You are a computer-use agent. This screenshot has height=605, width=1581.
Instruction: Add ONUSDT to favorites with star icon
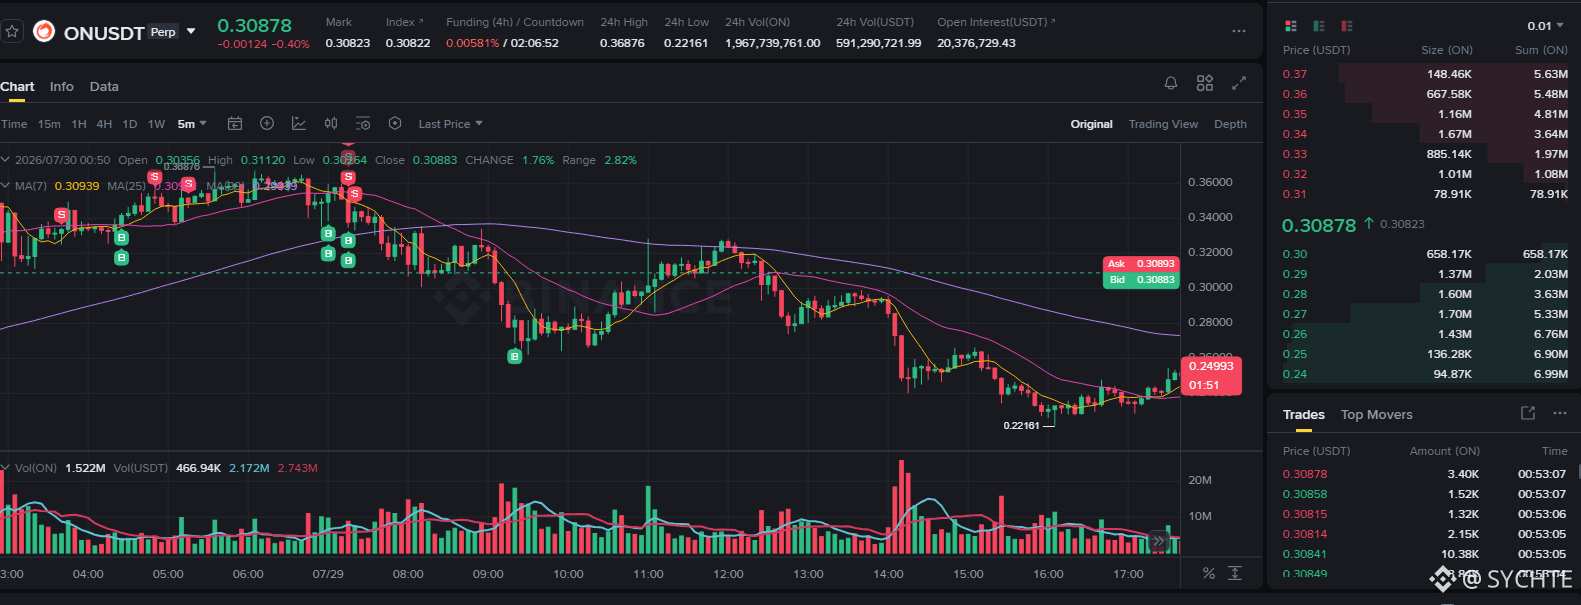pos(12,32)
